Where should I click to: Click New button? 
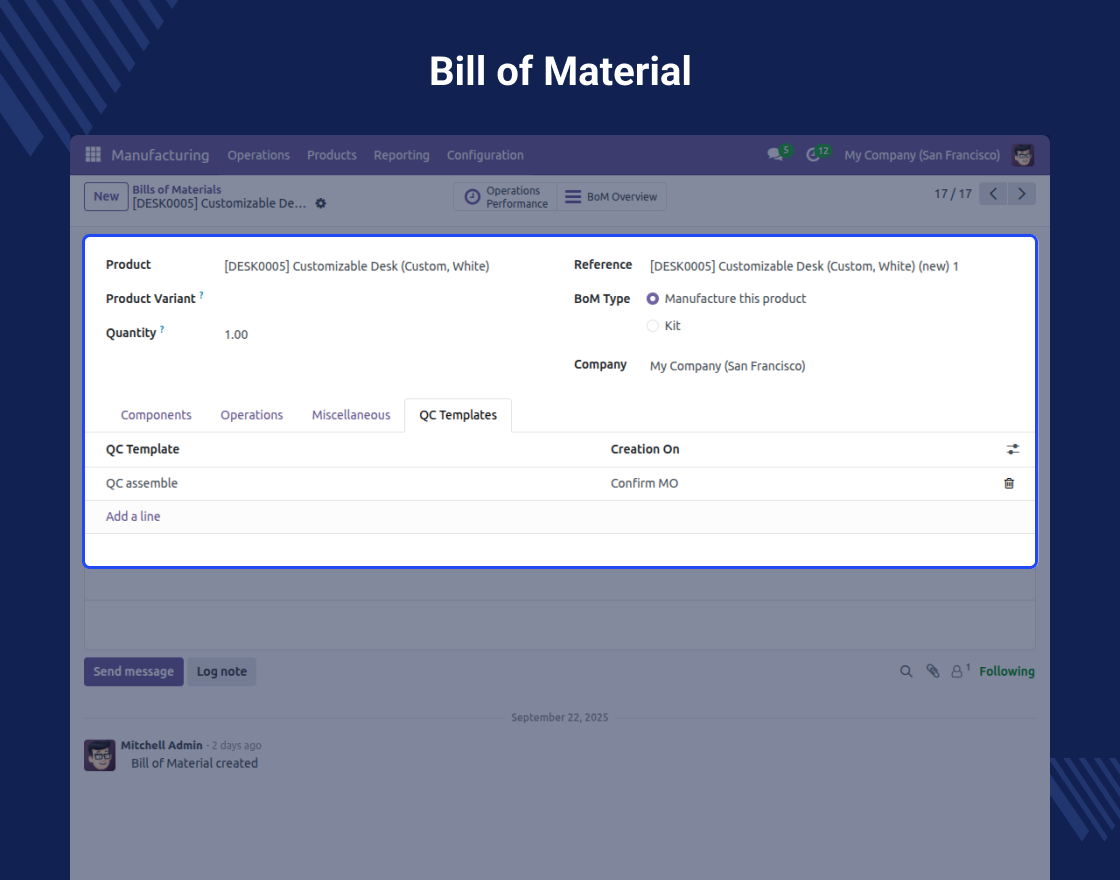[106, 196]
